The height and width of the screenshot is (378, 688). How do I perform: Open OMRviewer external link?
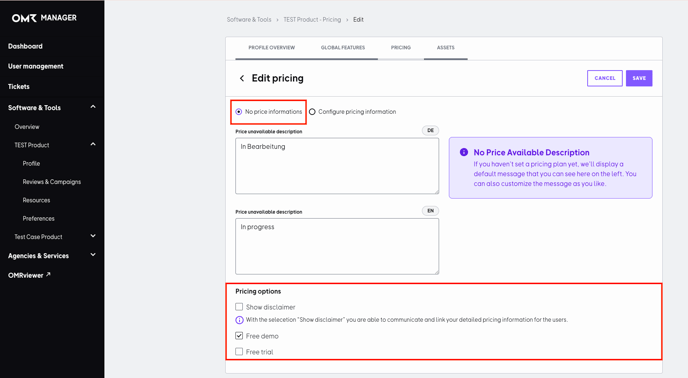[x=29, y=275]
